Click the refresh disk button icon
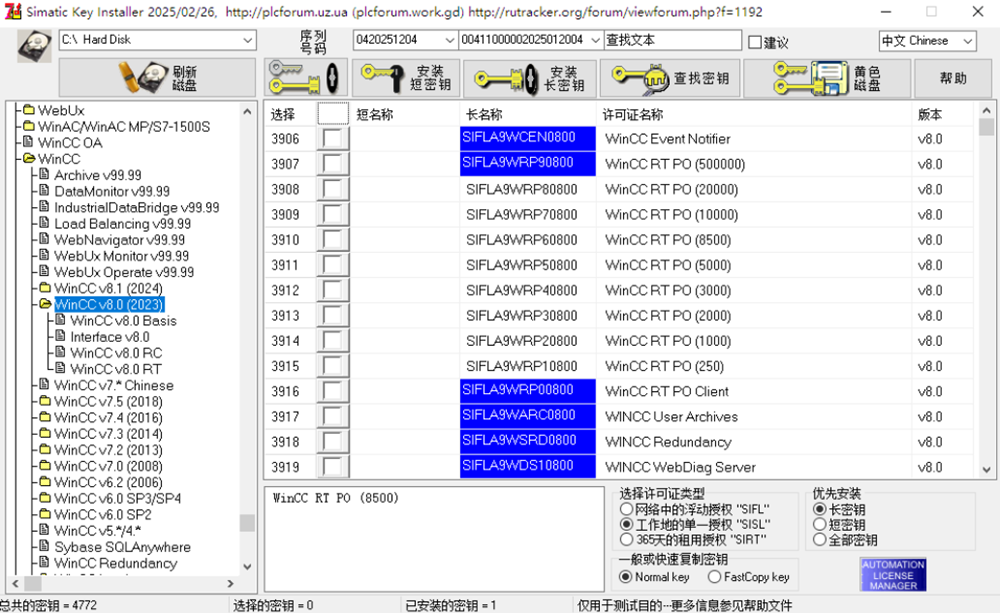The height and width of the screenshot is (613, 1000). [x=157, y=78]
